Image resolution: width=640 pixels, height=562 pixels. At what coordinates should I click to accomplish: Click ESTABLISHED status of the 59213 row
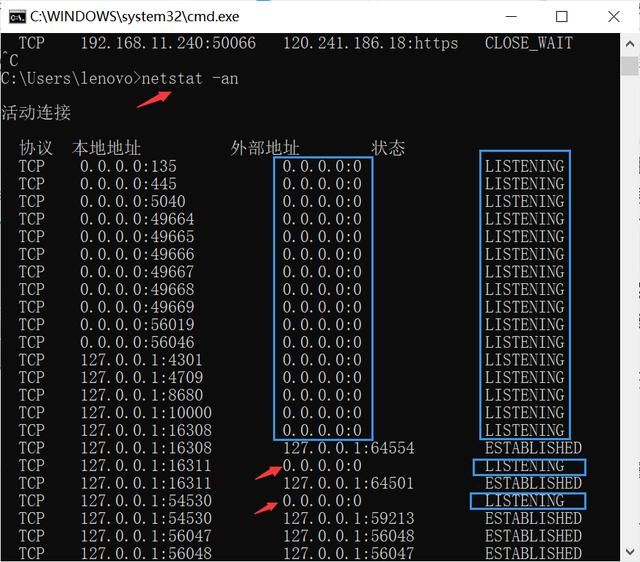click(533, 518)
